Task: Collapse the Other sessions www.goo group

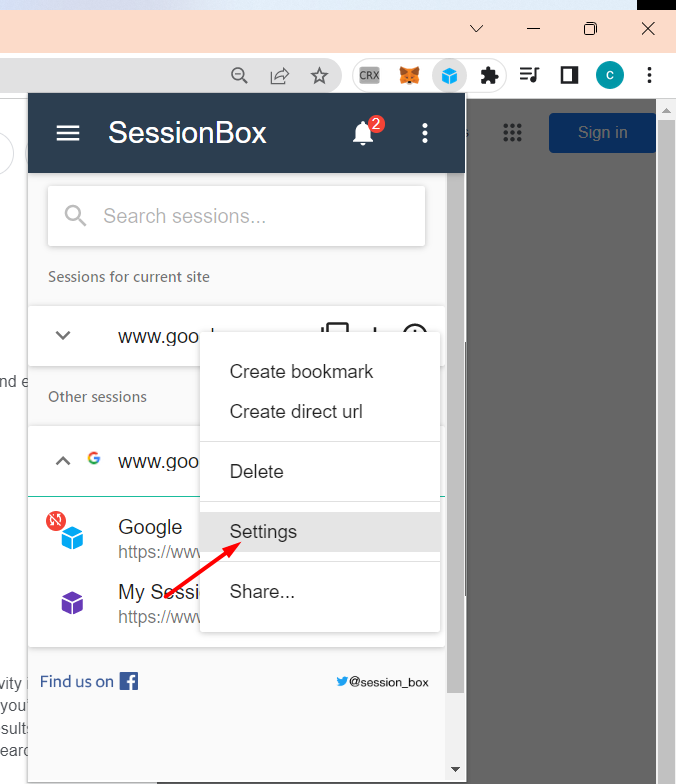Action: click(62, 460)
